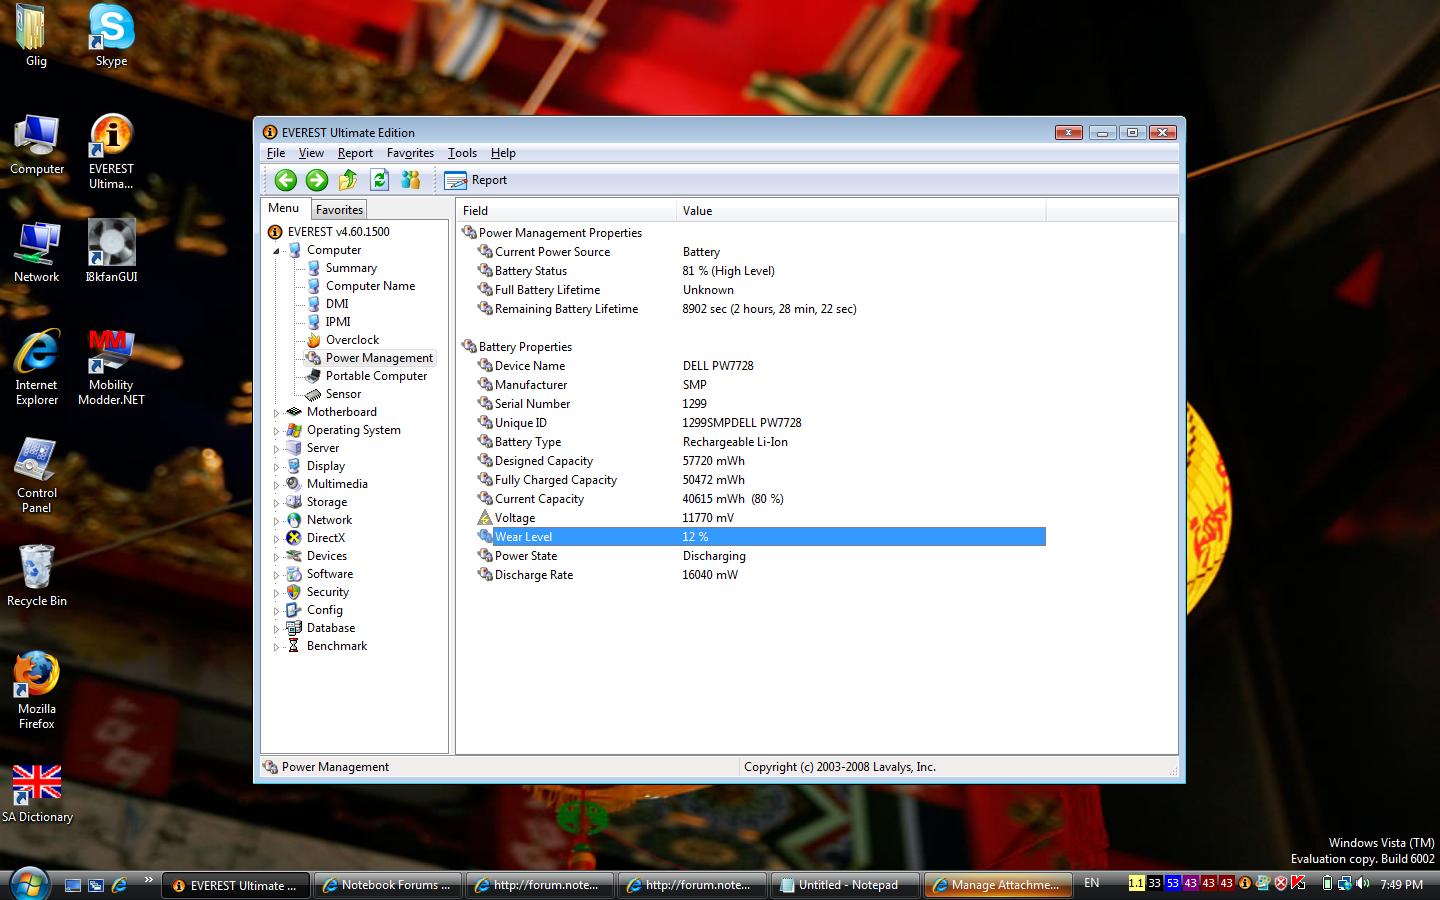This screenshot has height=900, width=1440.
Task: Switch to the Favorites tab
Action: pyautogui.click(x=339, y=210)
